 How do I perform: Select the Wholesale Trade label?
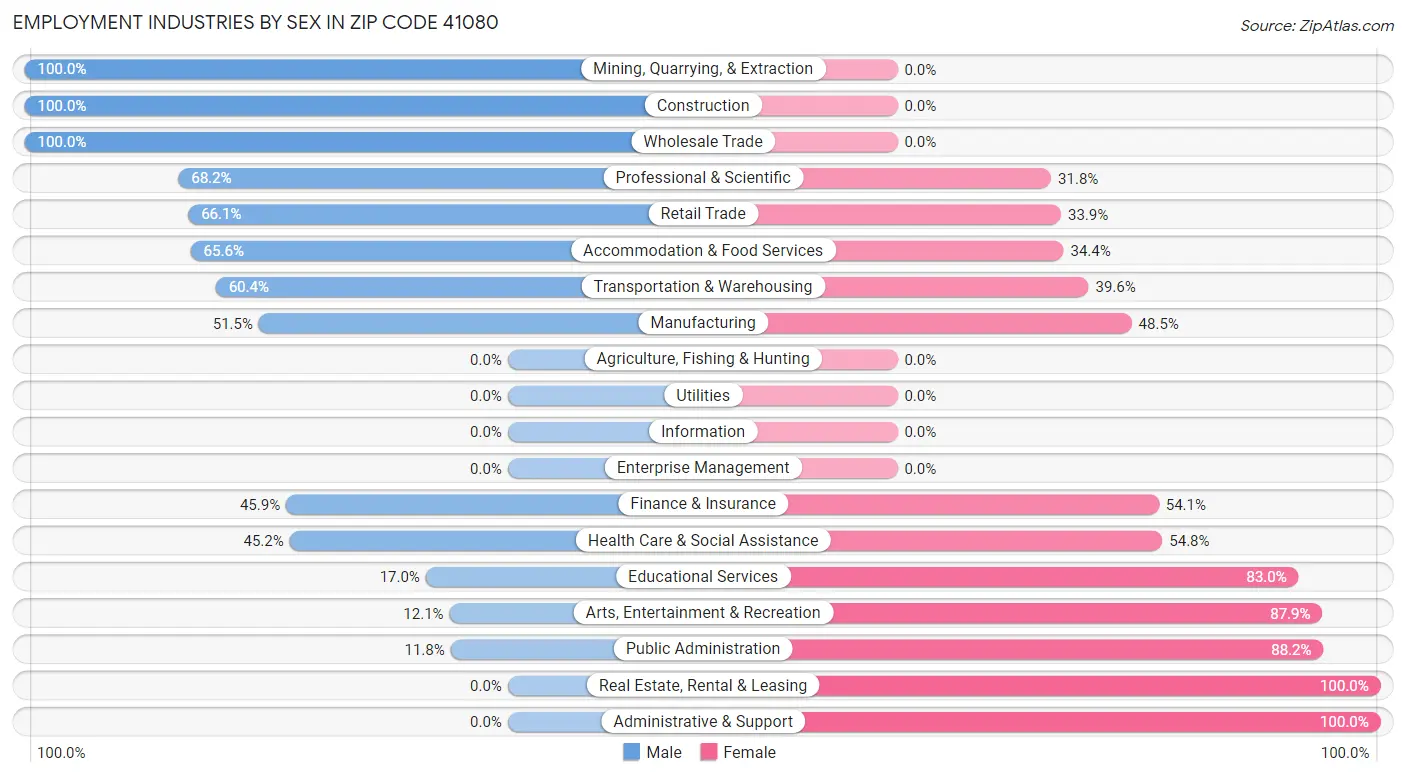703,142
